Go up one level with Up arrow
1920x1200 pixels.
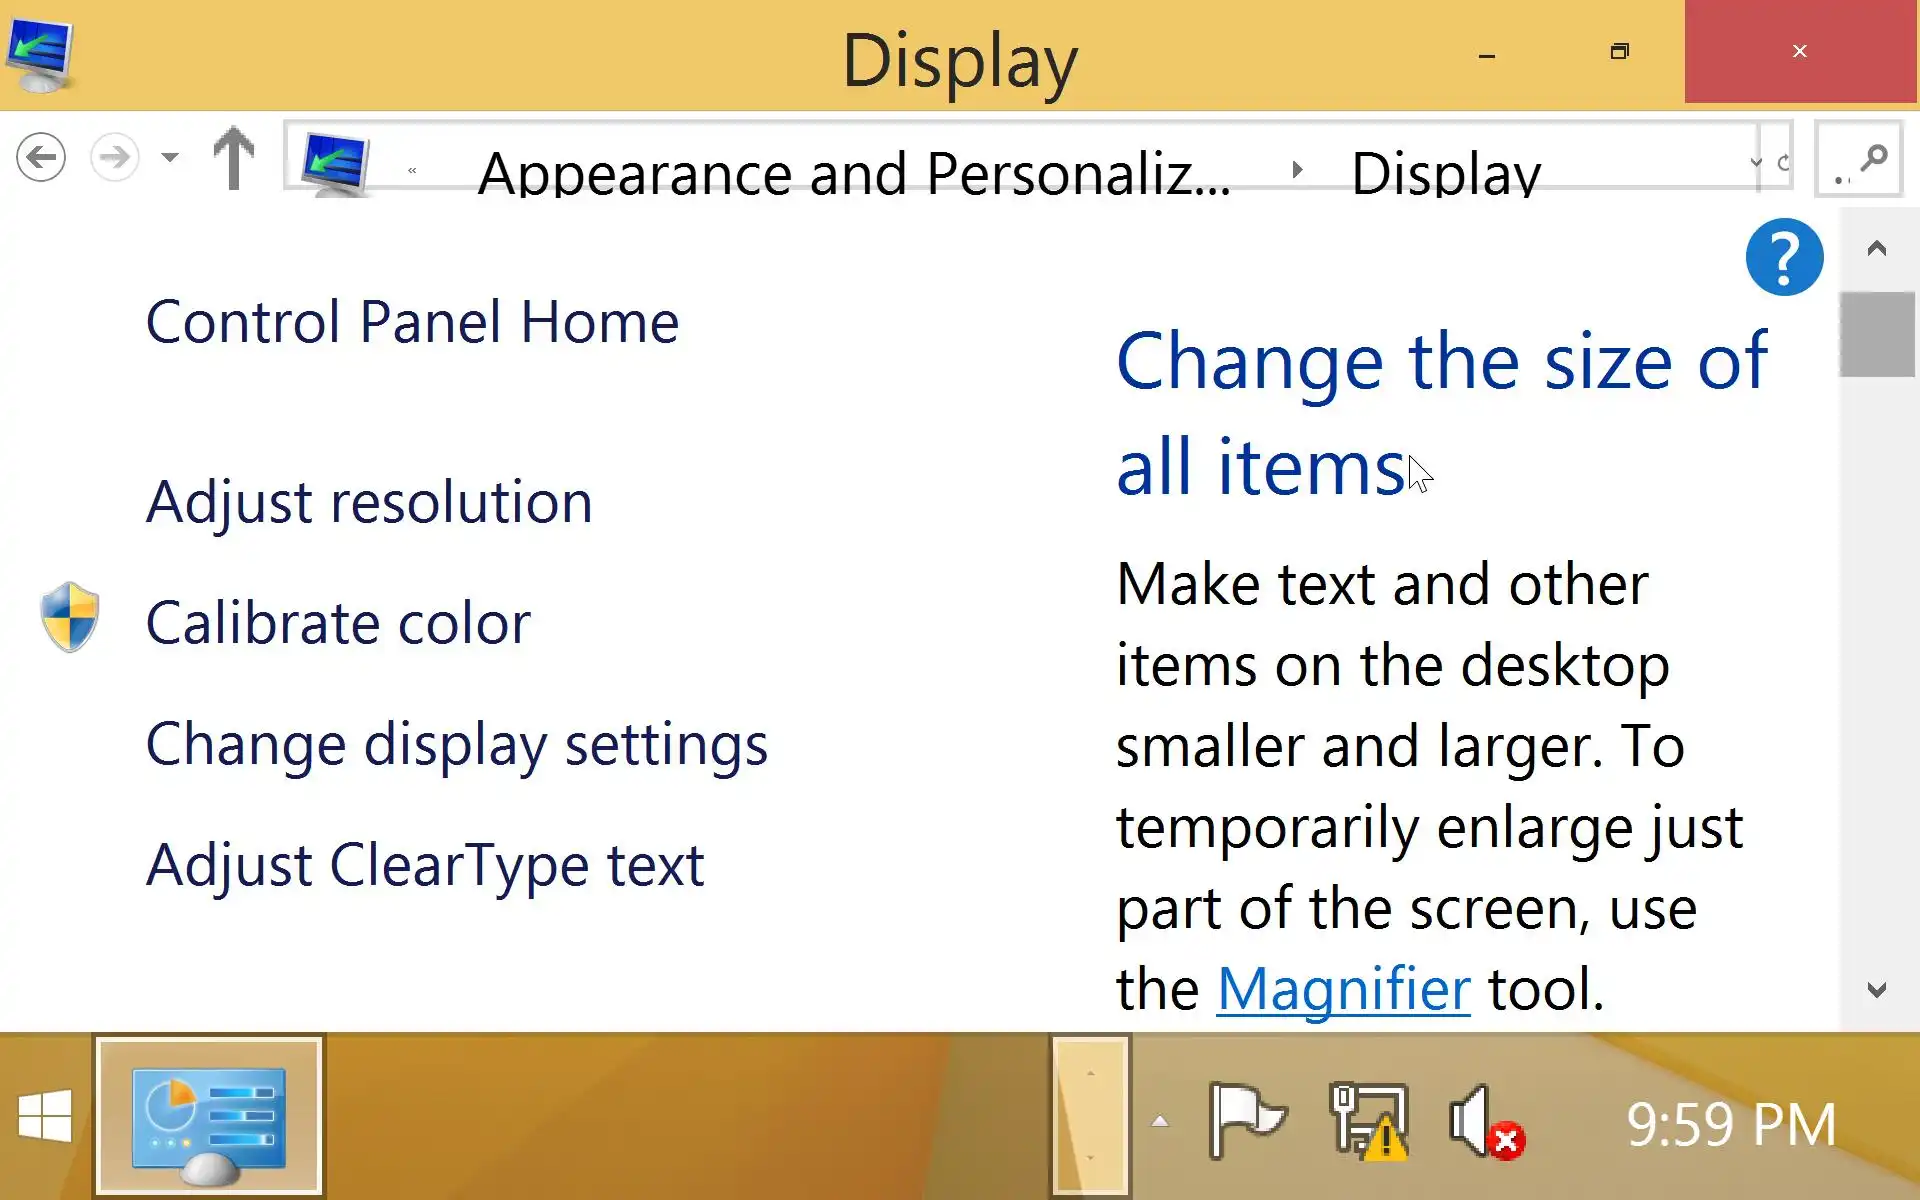pyautogui.click(x=234, y=157)
